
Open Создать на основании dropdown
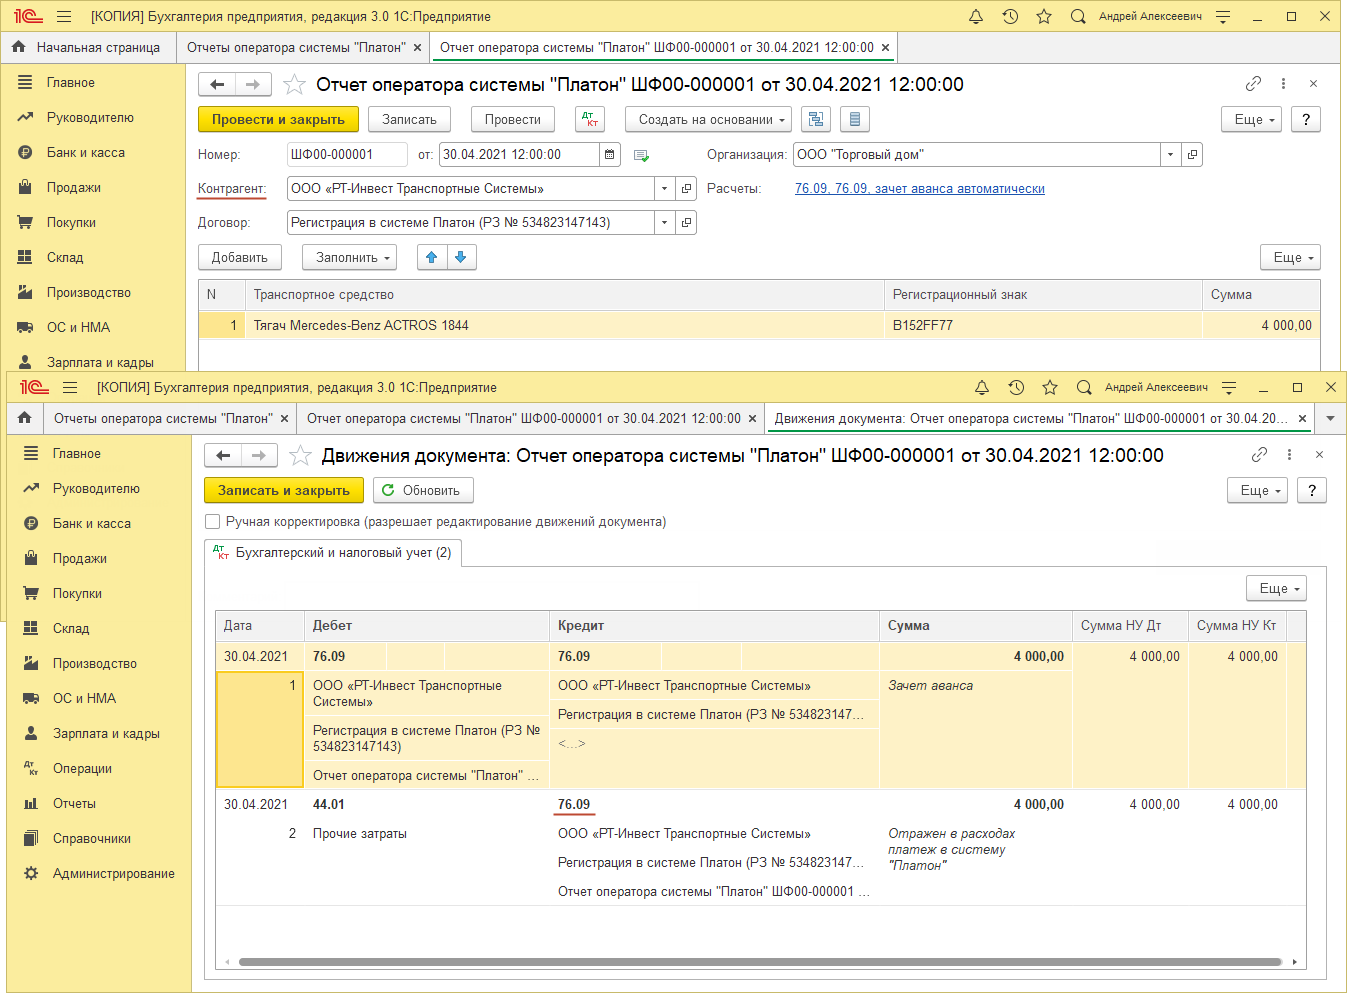click(x=709, y=119)
